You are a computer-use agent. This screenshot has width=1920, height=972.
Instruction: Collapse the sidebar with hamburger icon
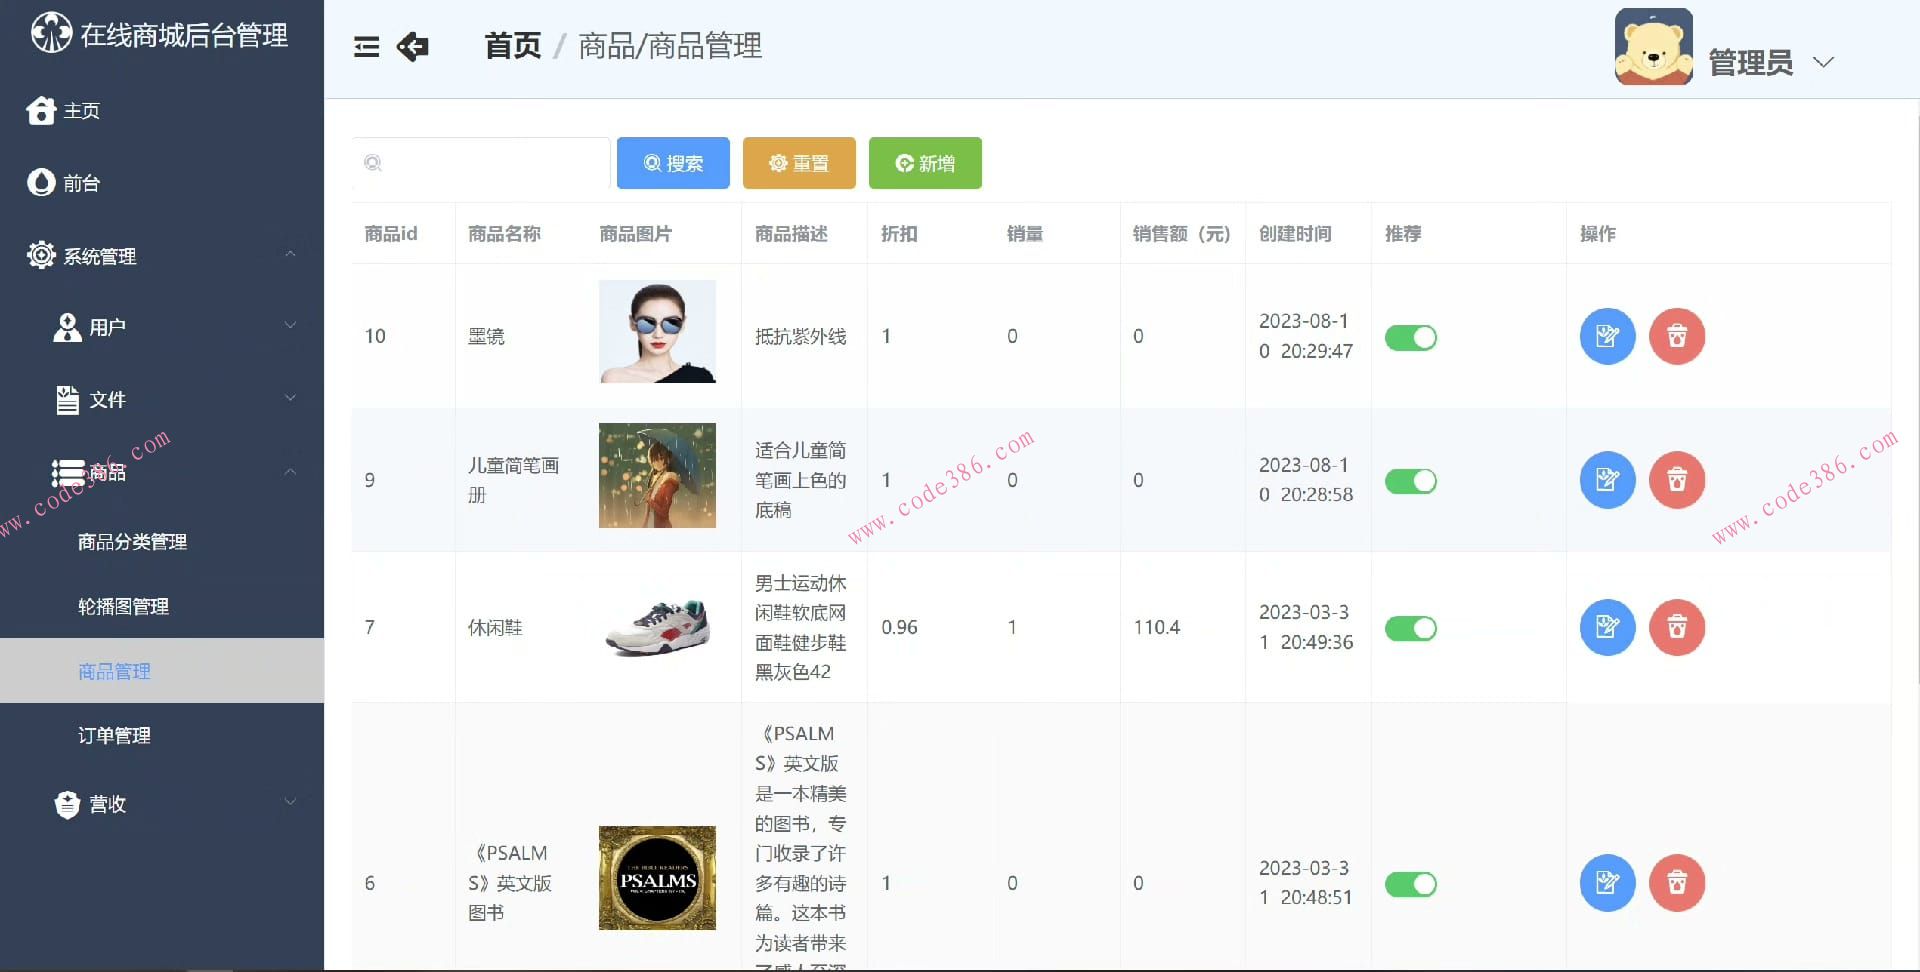point(366,46)
